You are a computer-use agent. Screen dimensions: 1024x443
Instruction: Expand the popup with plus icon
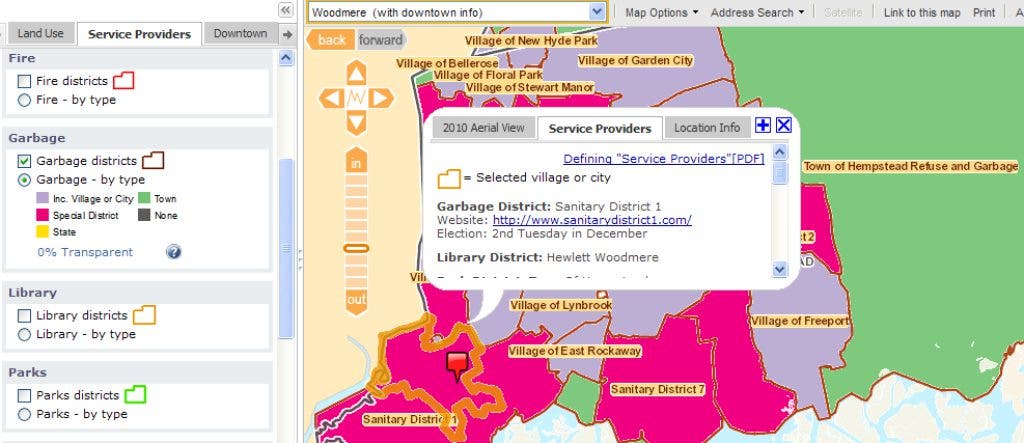(763, 125)
